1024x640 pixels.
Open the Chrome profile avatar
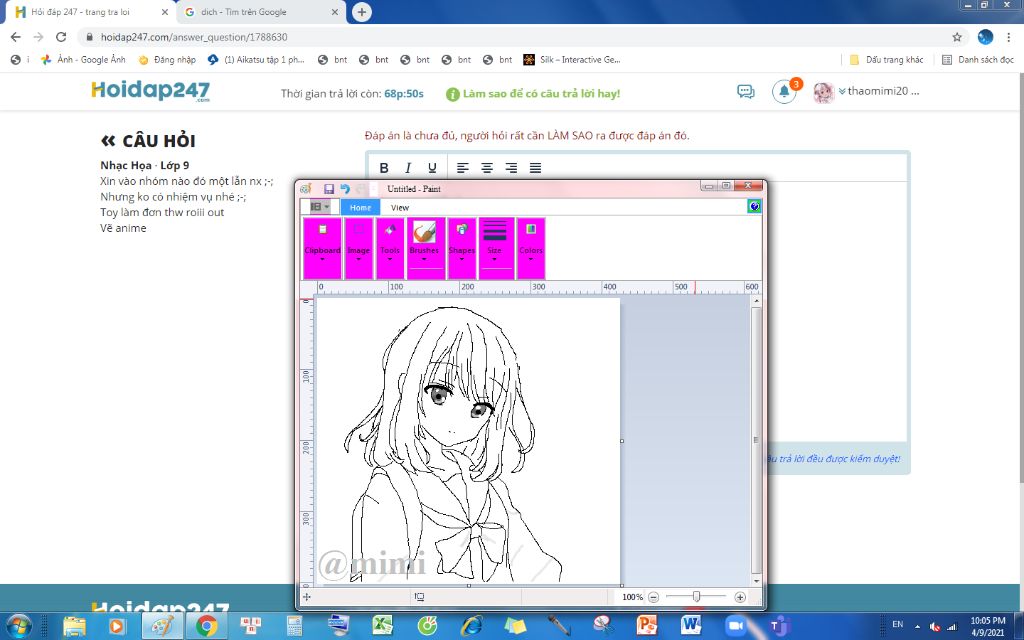tap(985, 37)
